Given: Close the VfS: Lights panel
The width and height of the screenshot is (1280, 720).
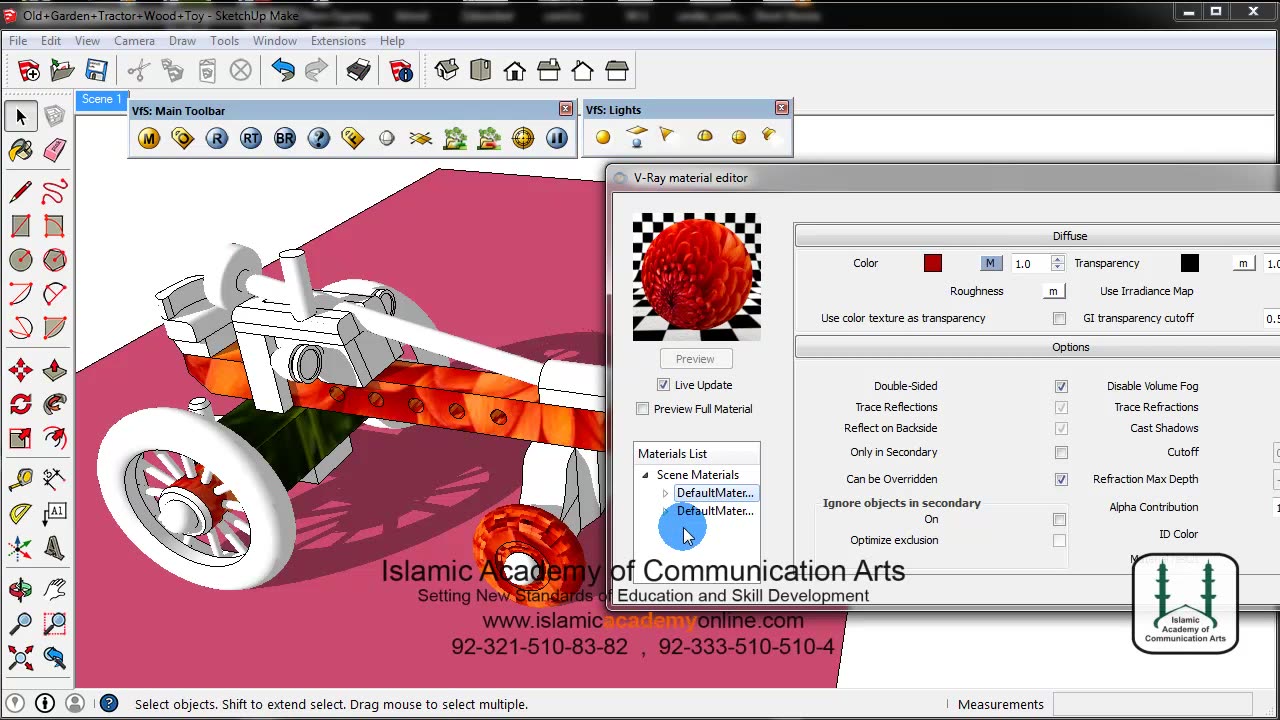Looking at the screenshot, I should click(782, 108).
